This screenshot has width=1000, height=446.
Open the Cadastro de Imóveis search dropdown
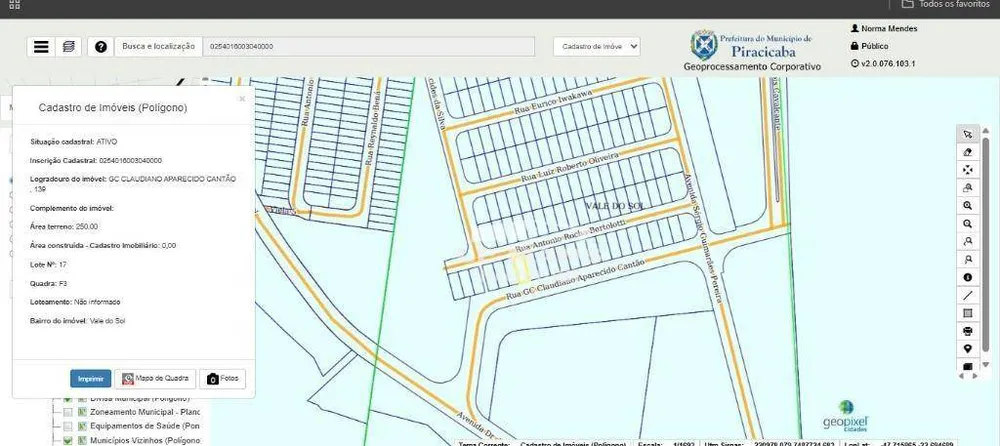click(x=597, y=47)
